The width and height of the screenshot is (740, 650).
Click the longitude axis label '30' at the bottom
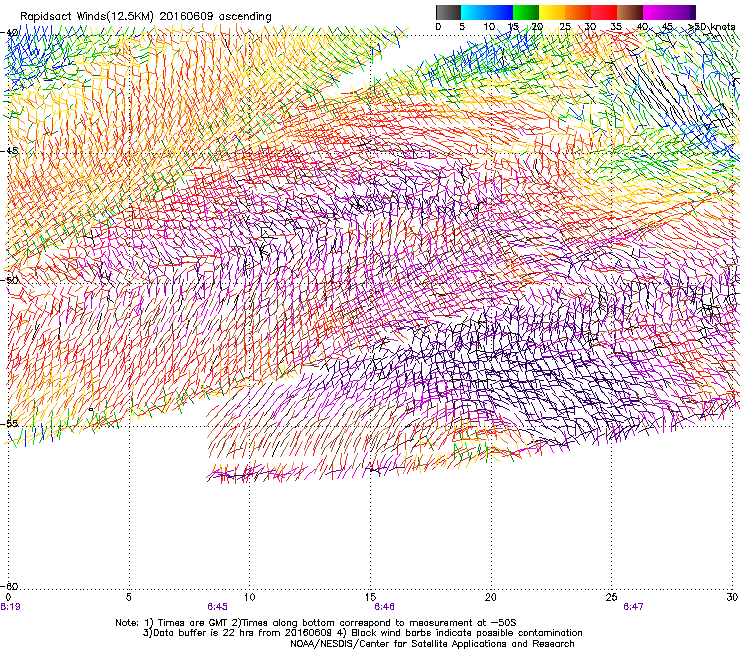point(732,597)
